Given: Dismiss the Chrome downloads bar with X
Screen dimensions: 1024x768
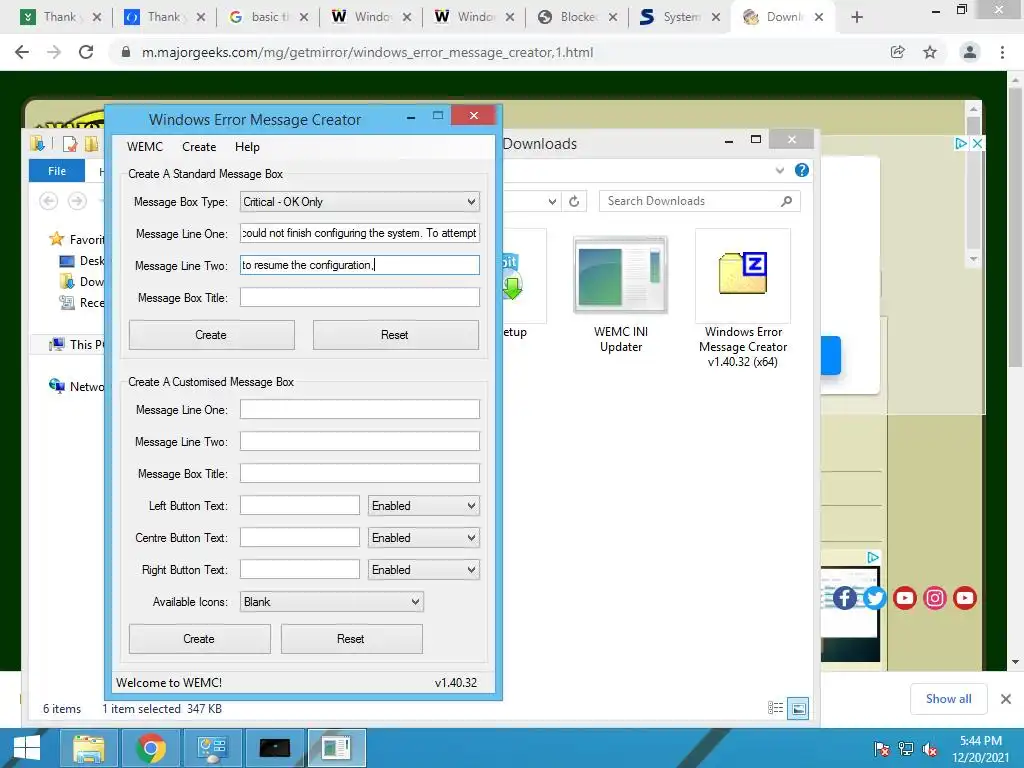Looking at the screenshot, I should pyautogui.click(x=1006, y=699).
